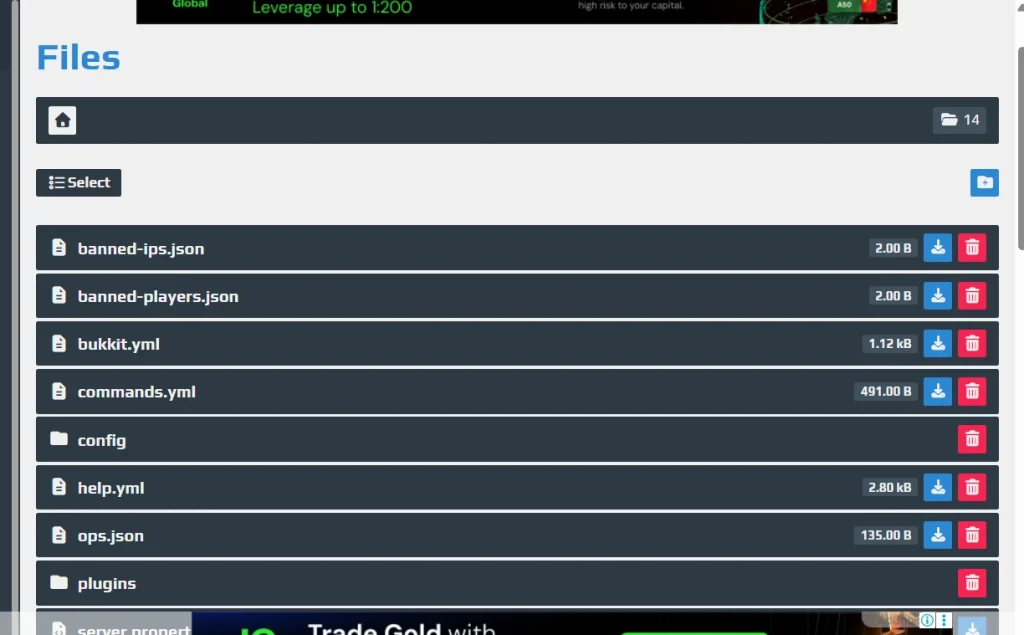
Task: Open the config folder
Action: click(102, 441)
